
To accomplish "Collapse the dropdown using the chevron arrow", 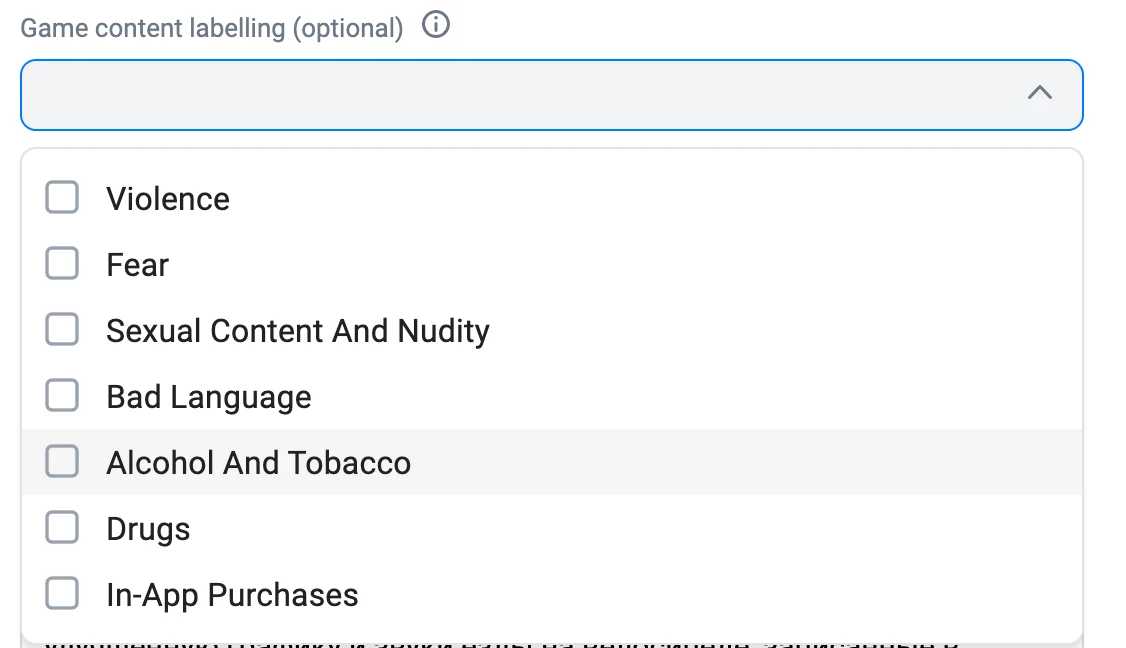I will pos(1039,93).
